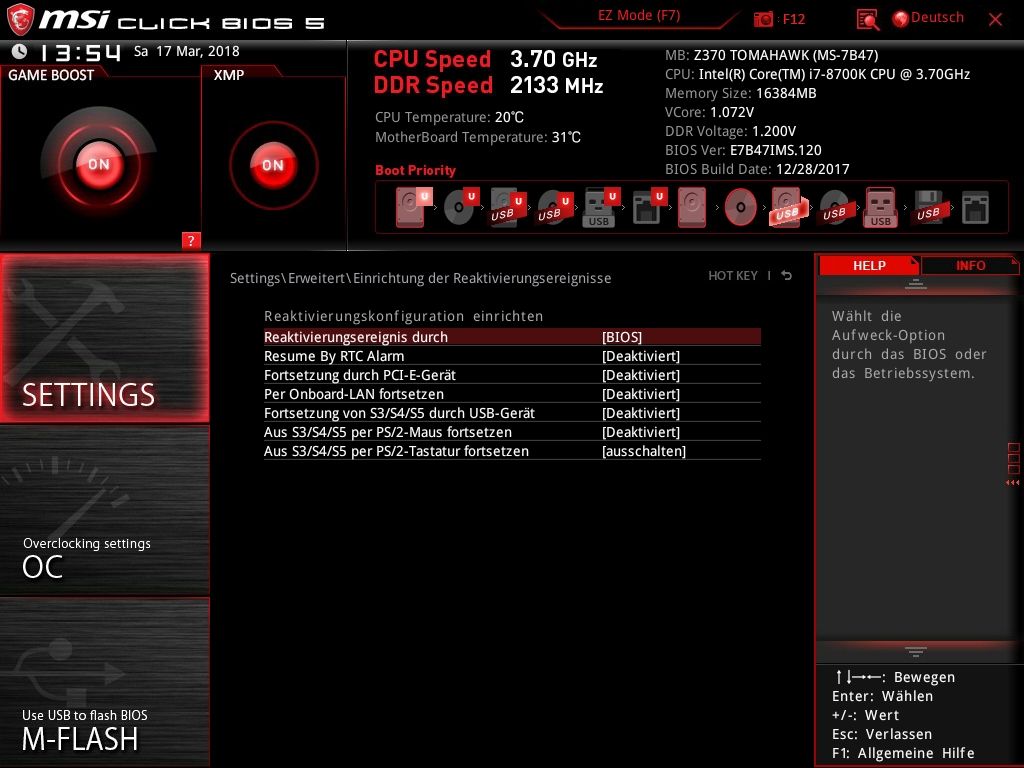Click the Deutsch language label

937,18
